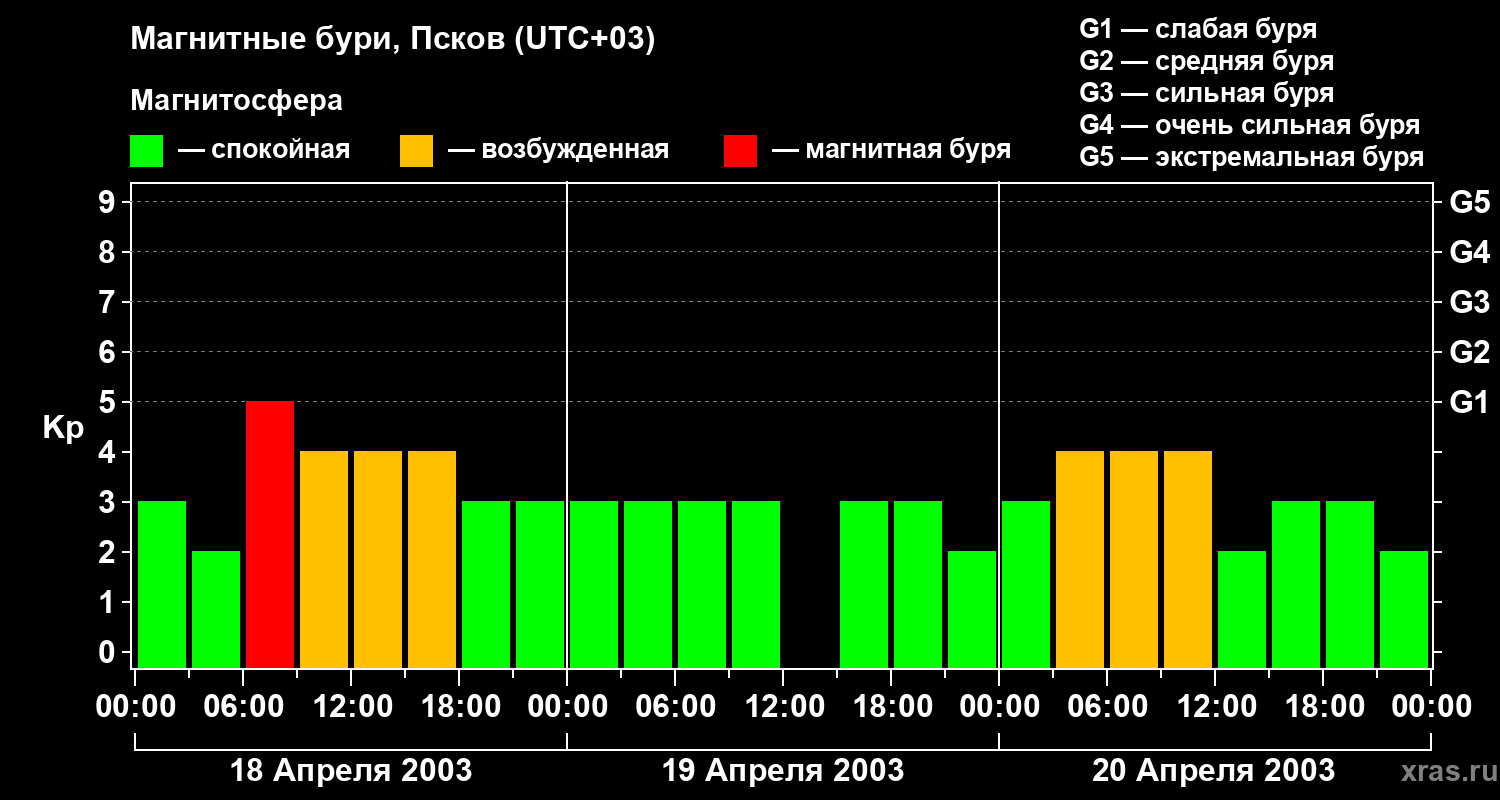Click the 18:00 time label for 19 Апреля
The image size is (1500, 800).
tap(891, 707)
